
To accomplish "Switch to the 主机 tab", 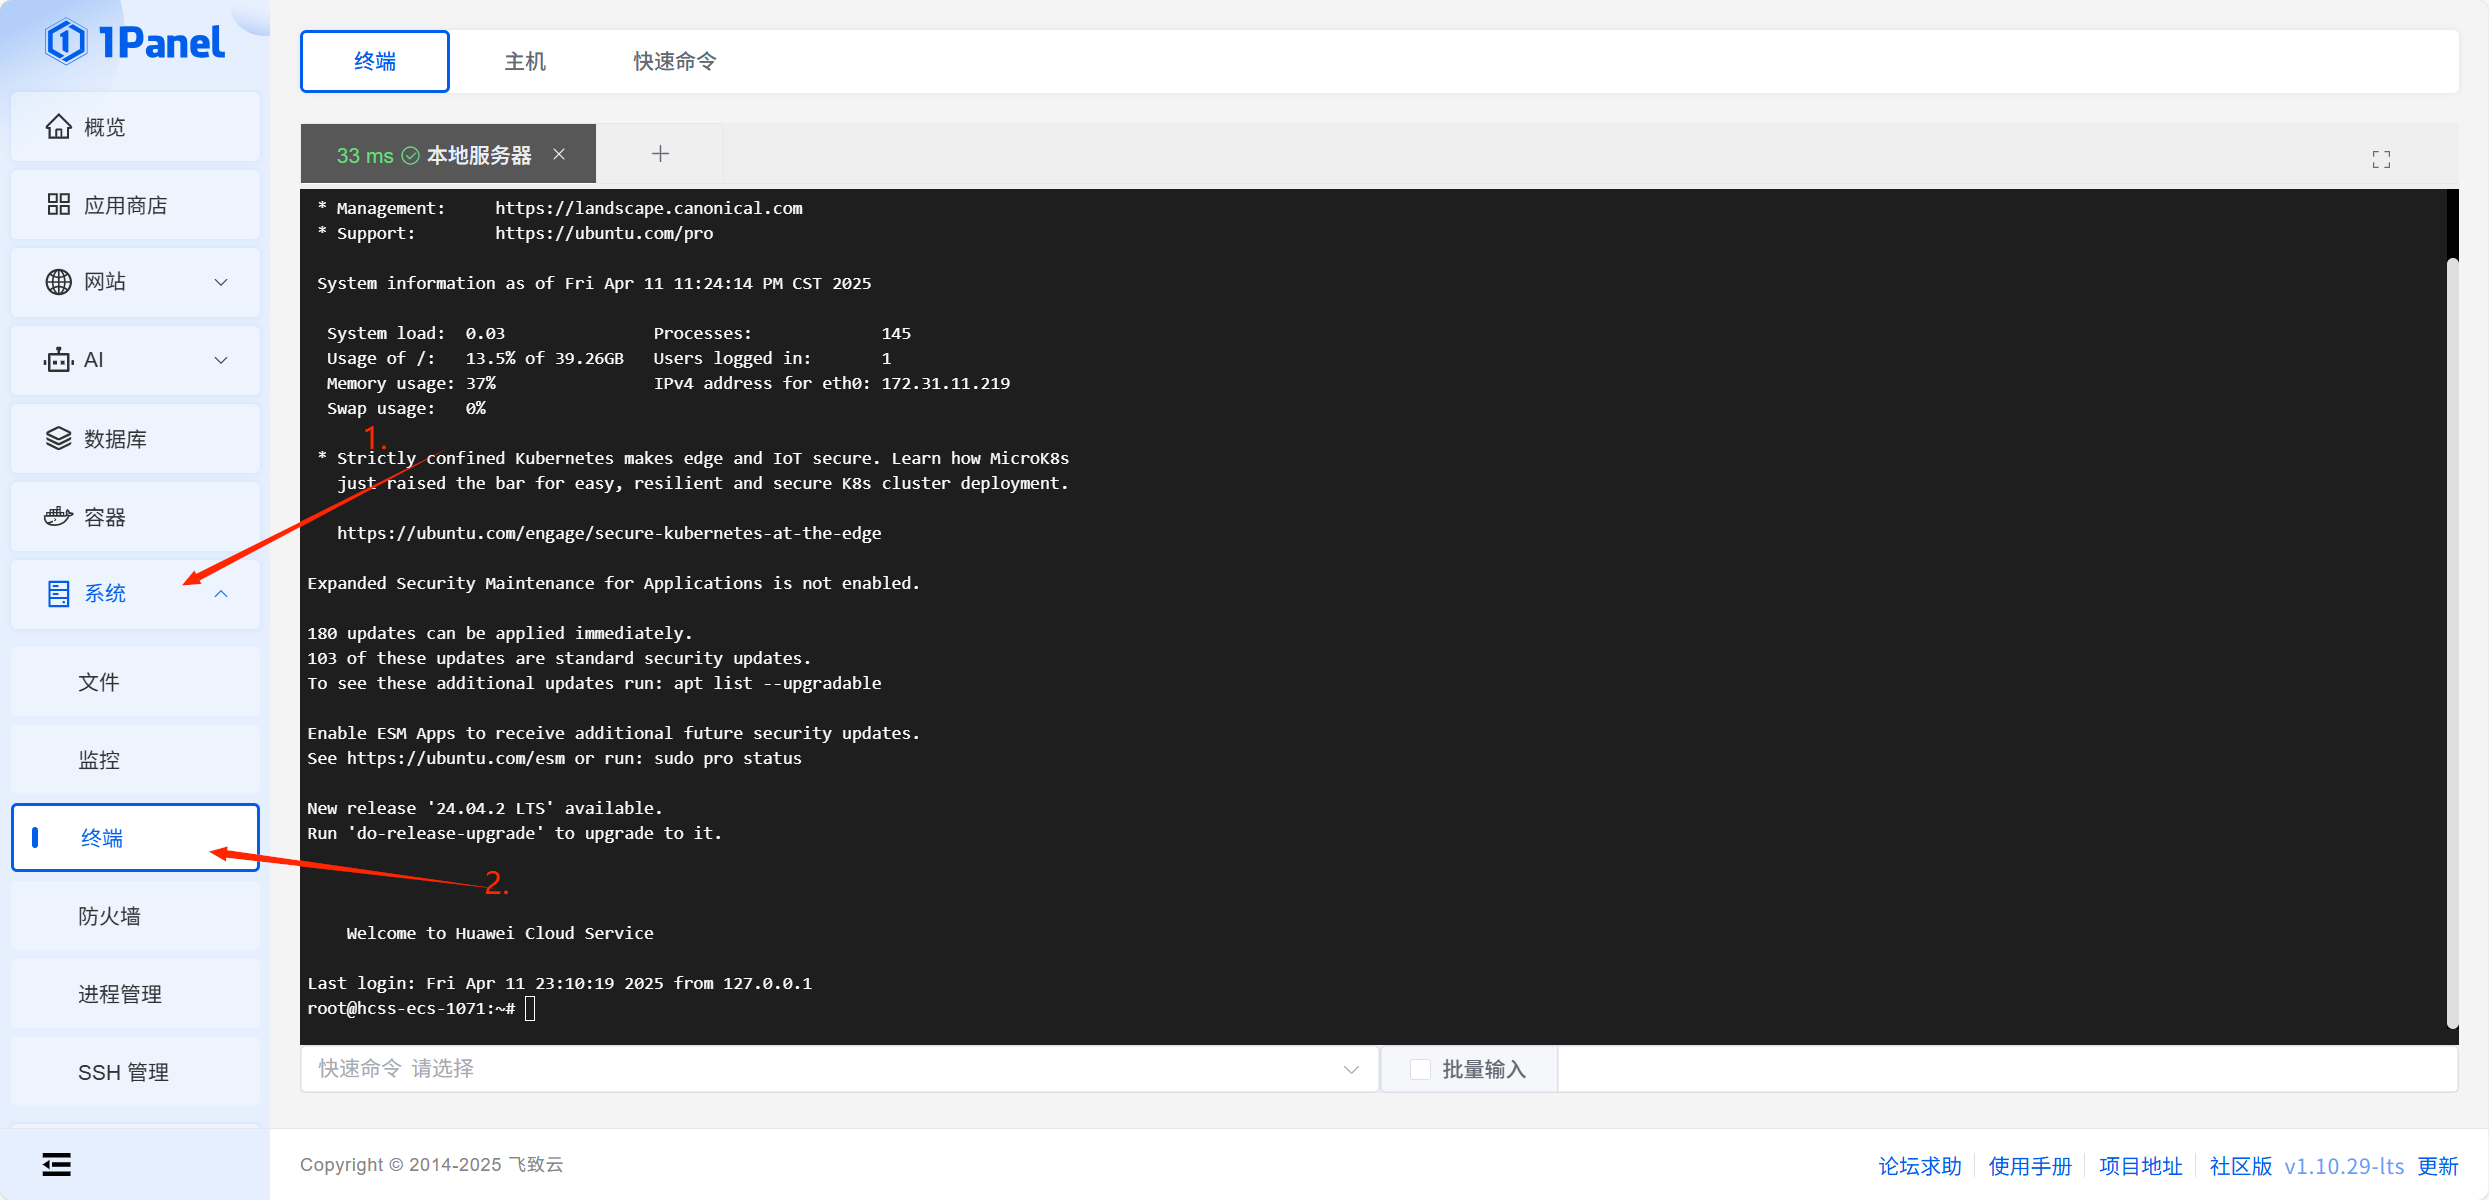I will [x=525, y=62].
